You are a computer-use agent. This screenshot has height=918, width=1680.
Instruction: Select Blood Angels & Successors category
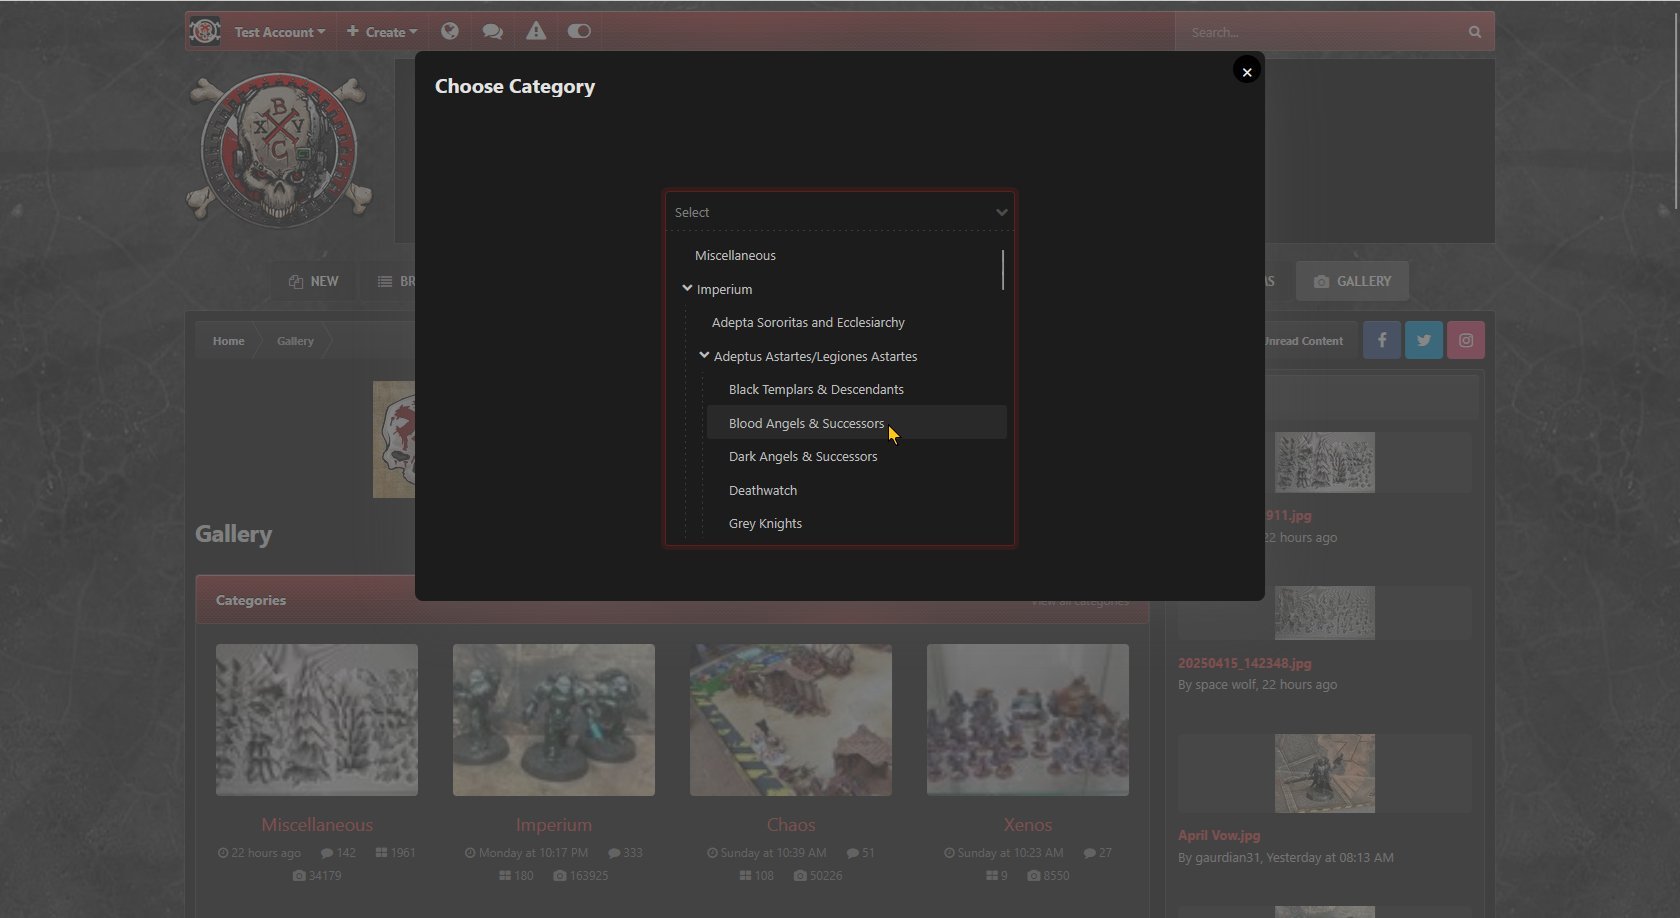pos(806,423)
